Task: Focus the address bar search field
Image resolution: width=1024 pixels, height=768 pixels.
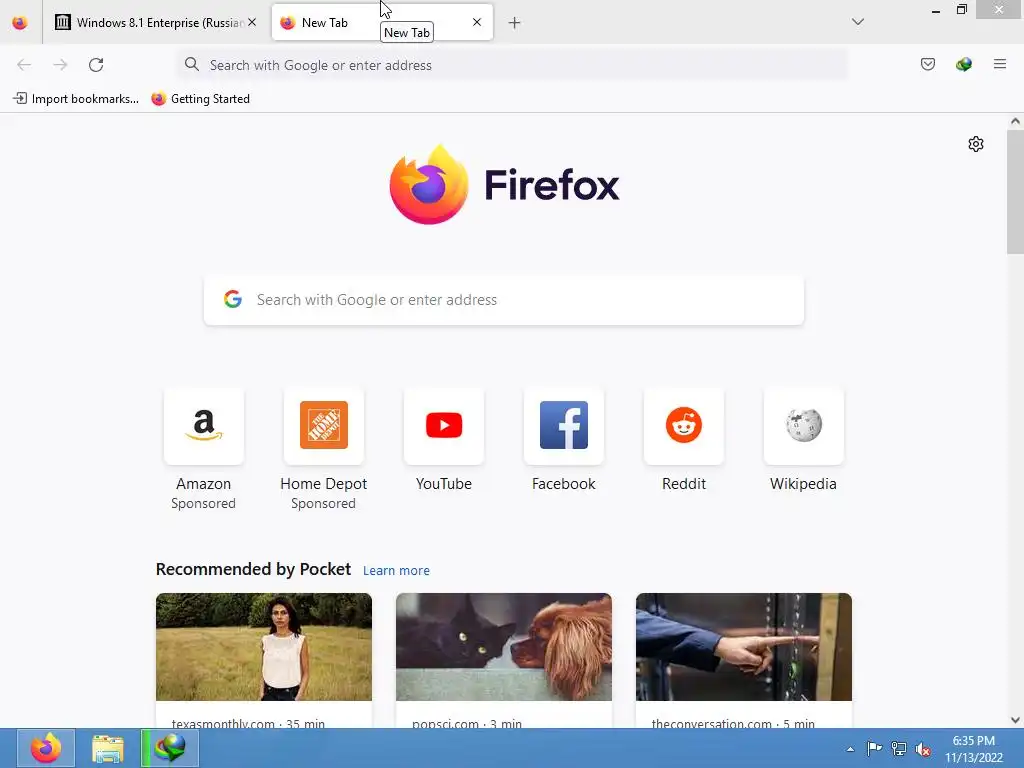Action: (x=513, y=65)
